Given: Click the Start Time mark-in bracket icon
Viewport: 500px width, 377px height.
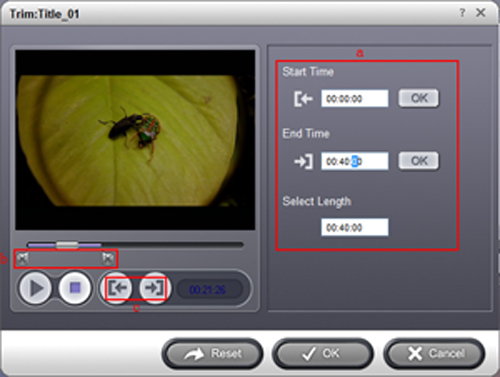Looking at the screenshot, I should pyautogui.click(x=304, y=99).
